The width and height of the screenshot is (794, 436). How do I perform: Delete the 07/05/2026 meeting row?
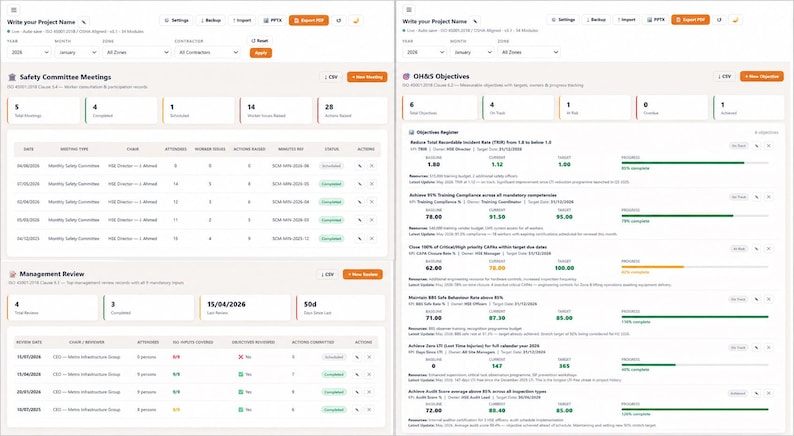(372, 184)
